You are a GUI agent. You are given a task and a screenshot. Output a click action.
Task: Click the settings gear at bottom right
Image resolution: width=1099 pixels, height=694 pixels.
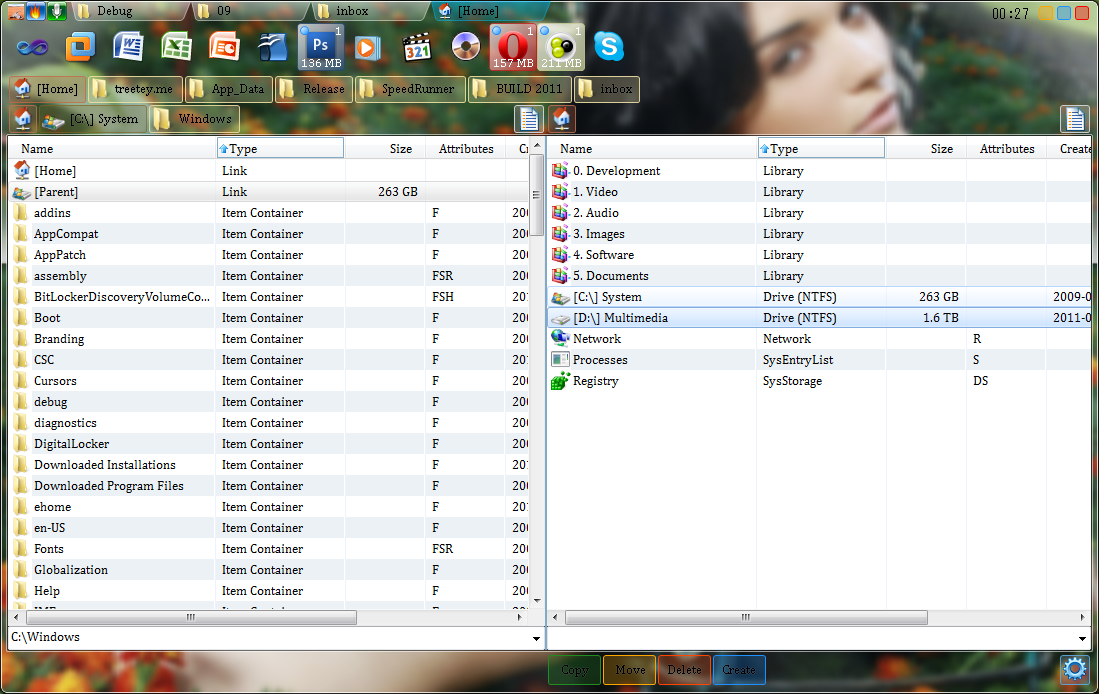[x=1074, y=669]
